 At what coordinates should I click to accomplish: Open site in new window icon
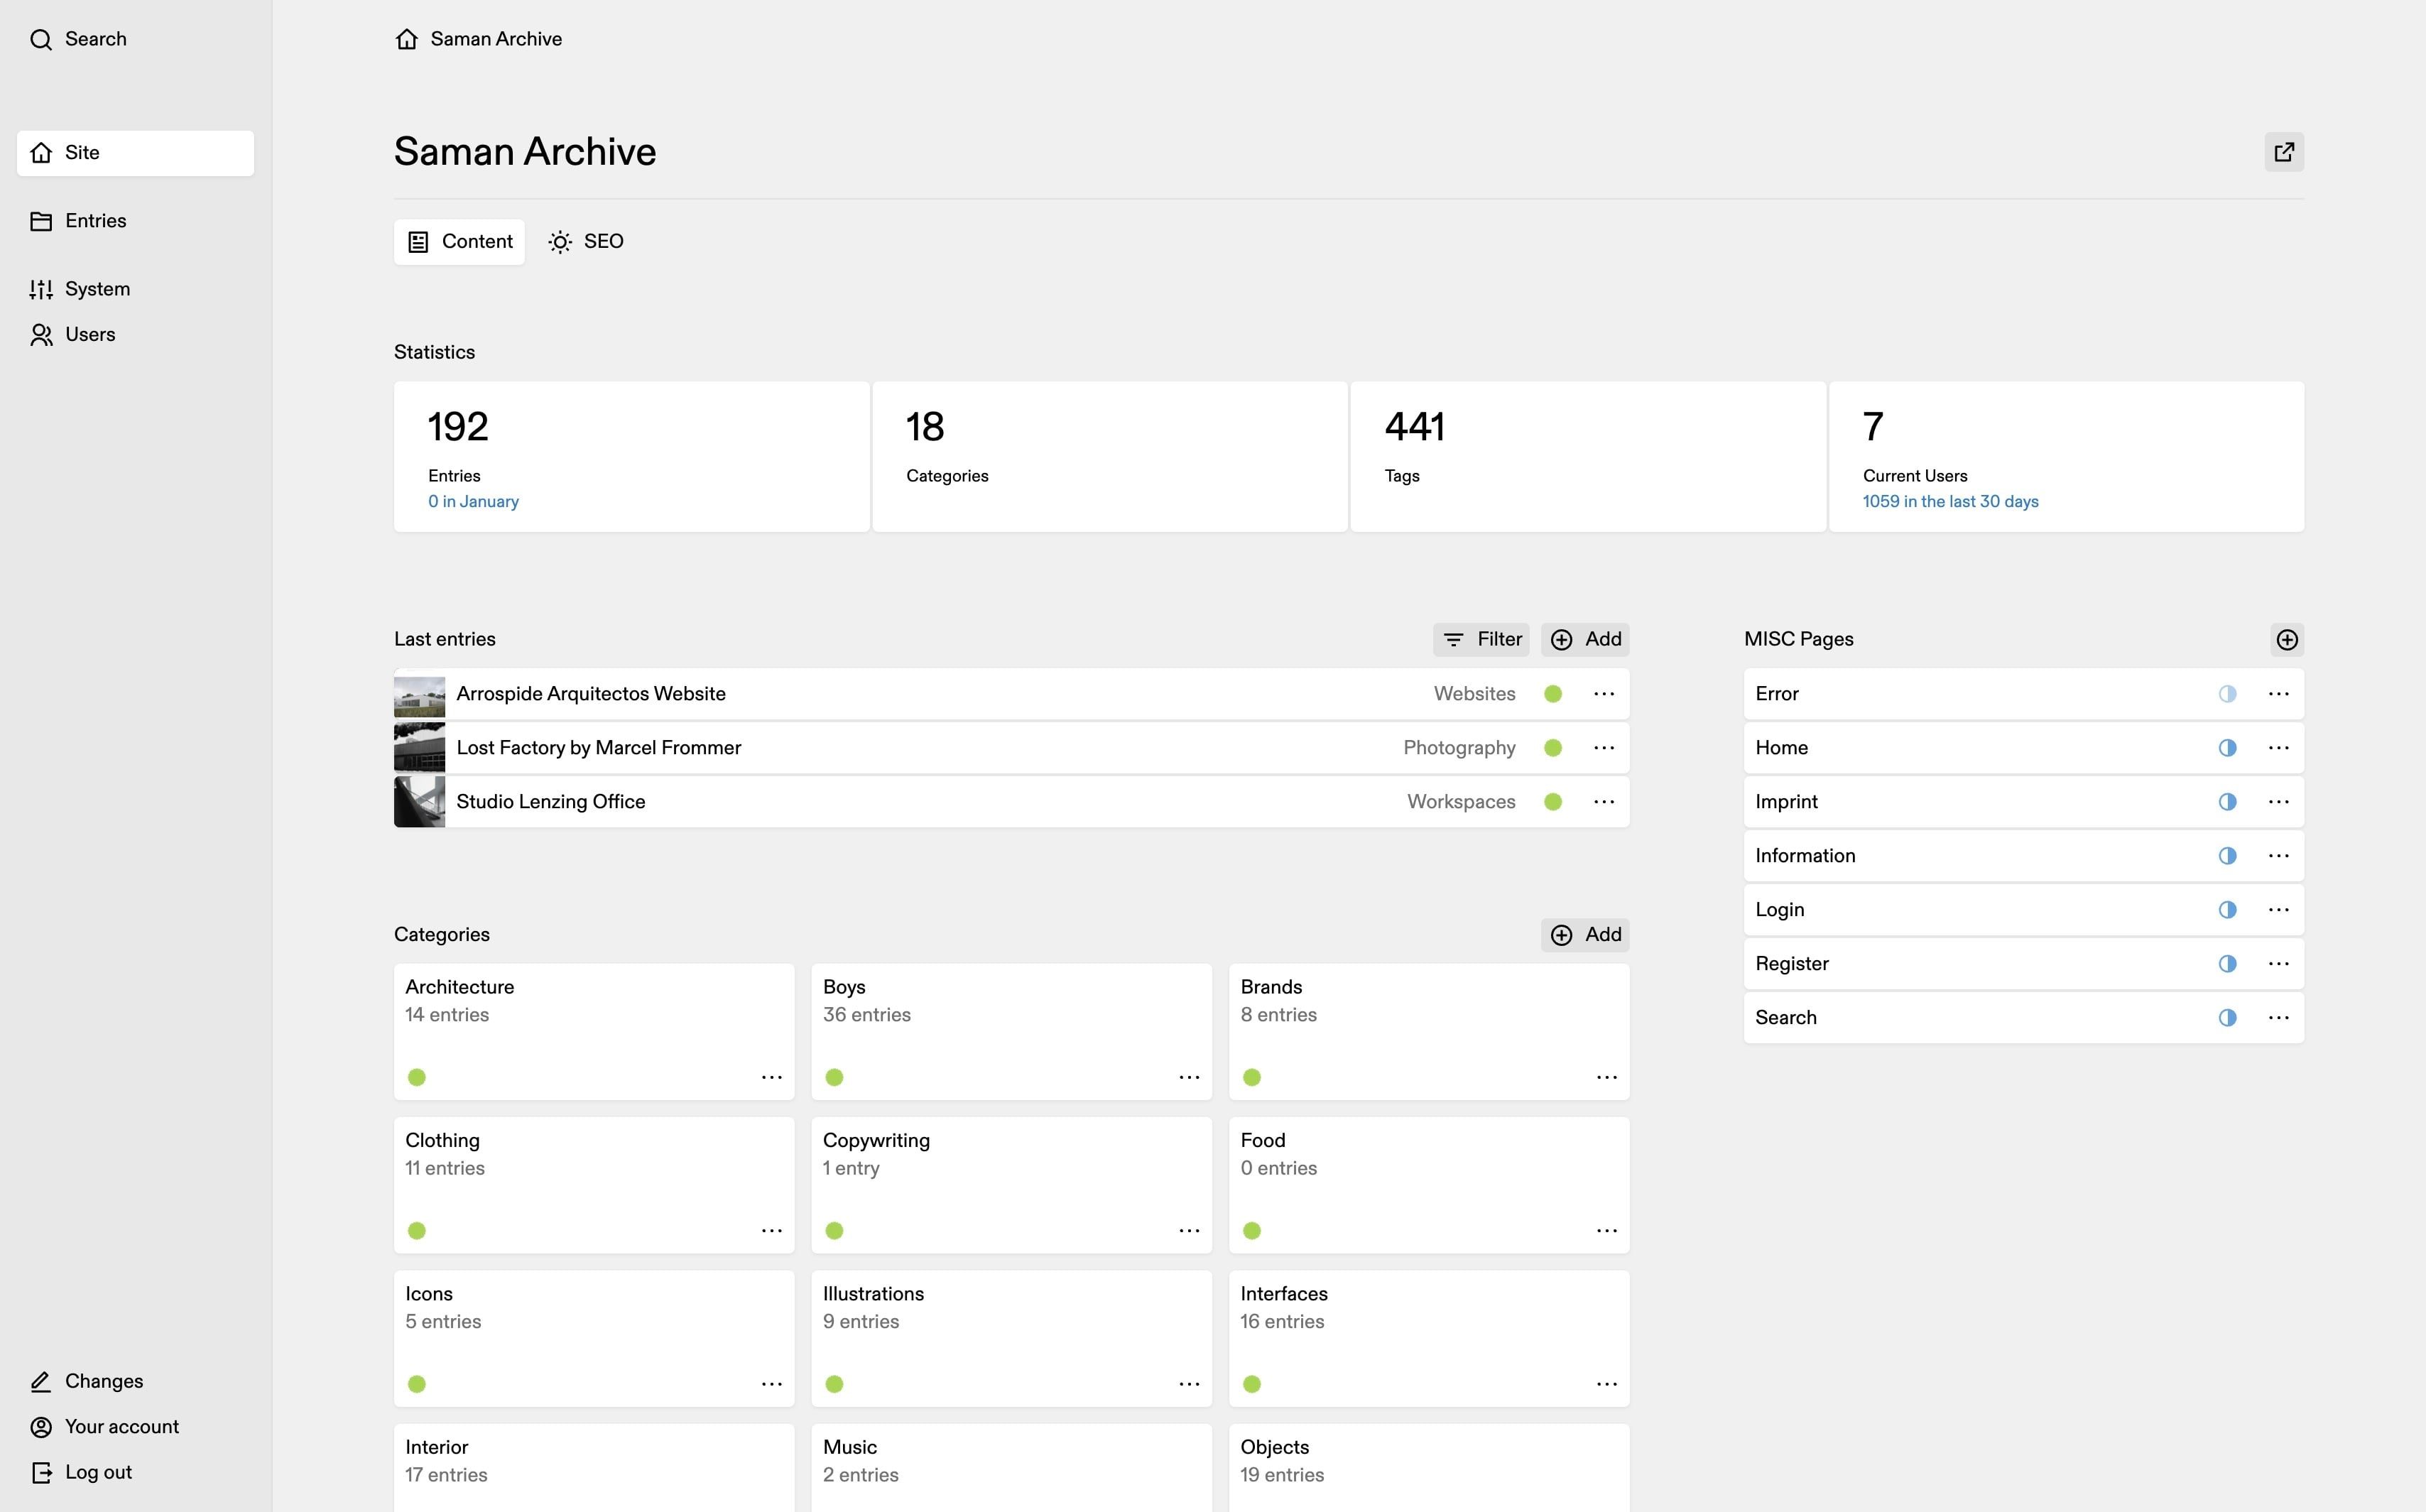click(2284, 152)
